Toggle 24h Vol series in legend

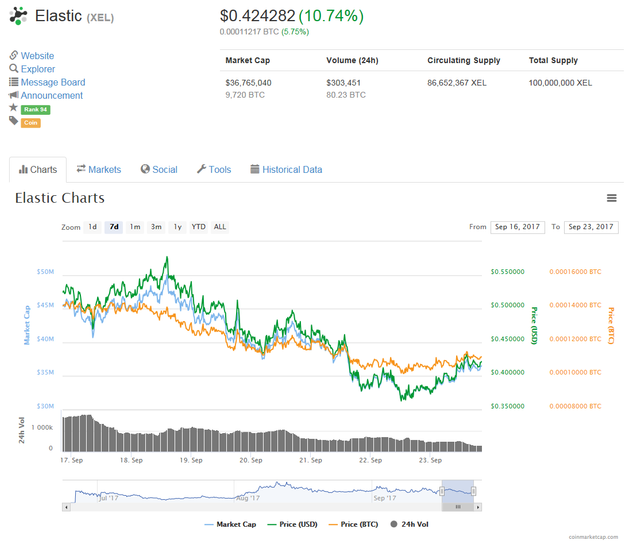[x=409, y=524]
